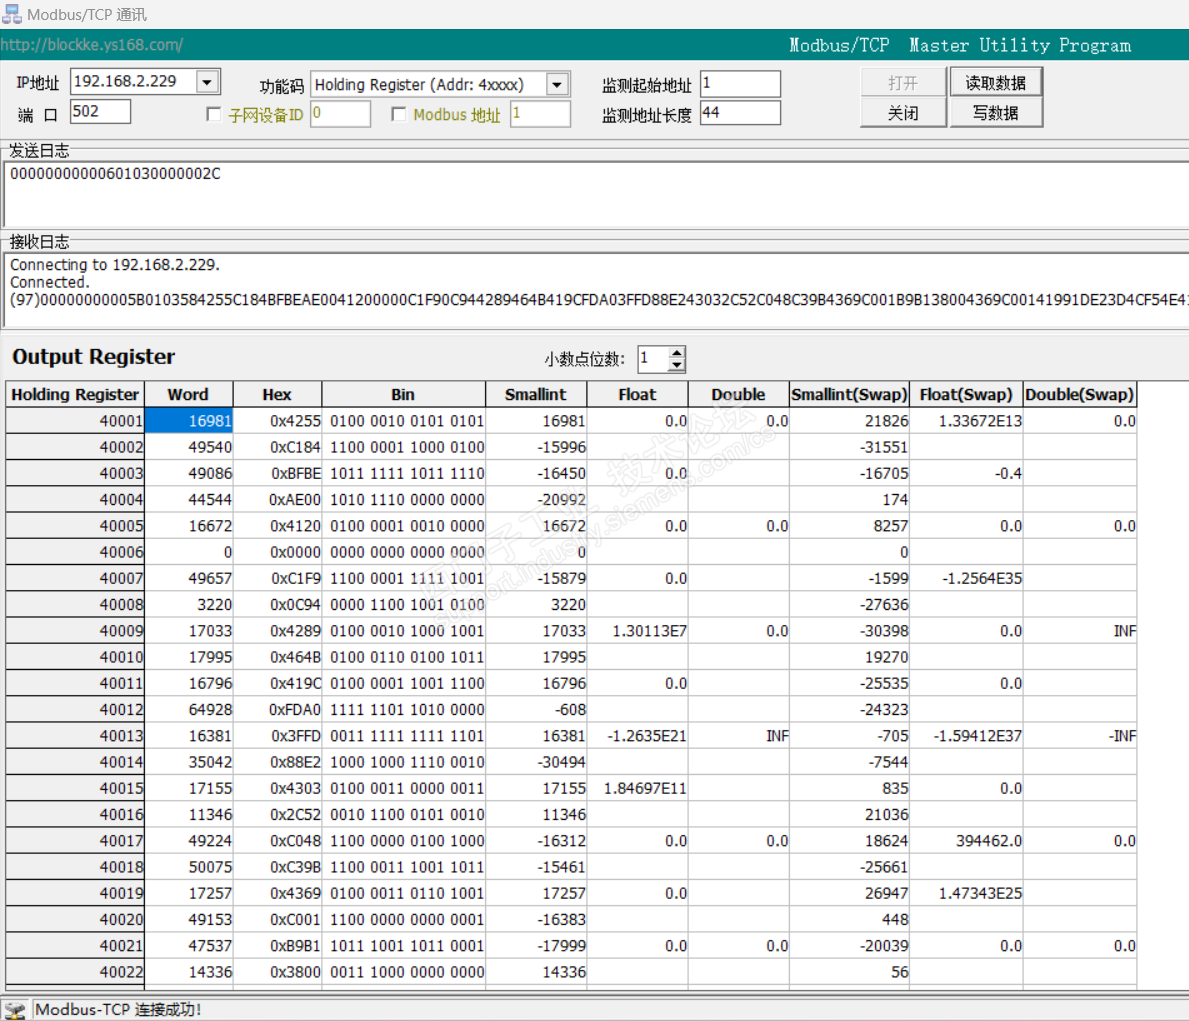Click the 监测地址长度 field showing 44

(739, 112)
